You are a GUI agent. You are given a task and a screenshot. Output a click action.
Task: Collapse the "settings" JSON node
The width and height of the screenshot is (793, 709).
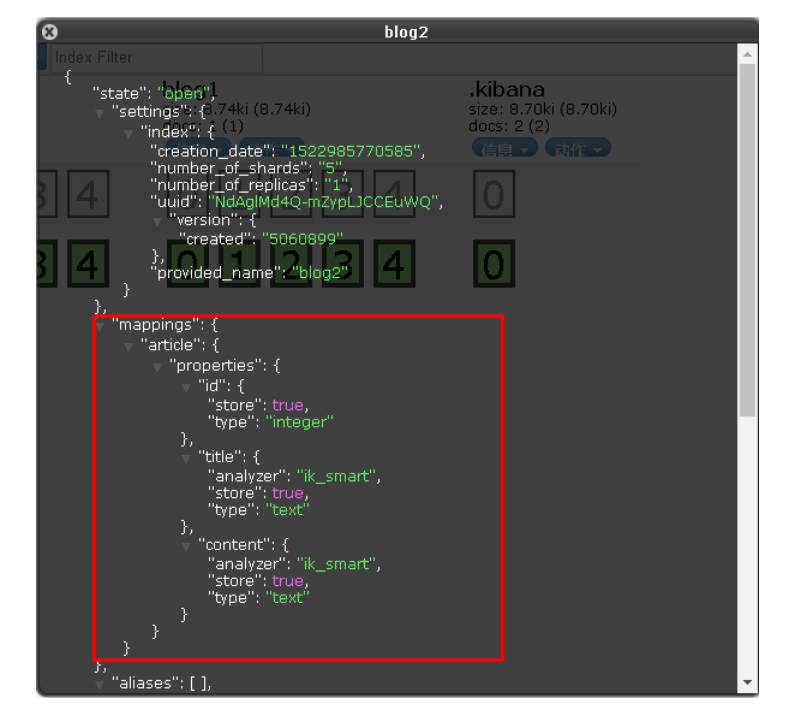point(100,114)
